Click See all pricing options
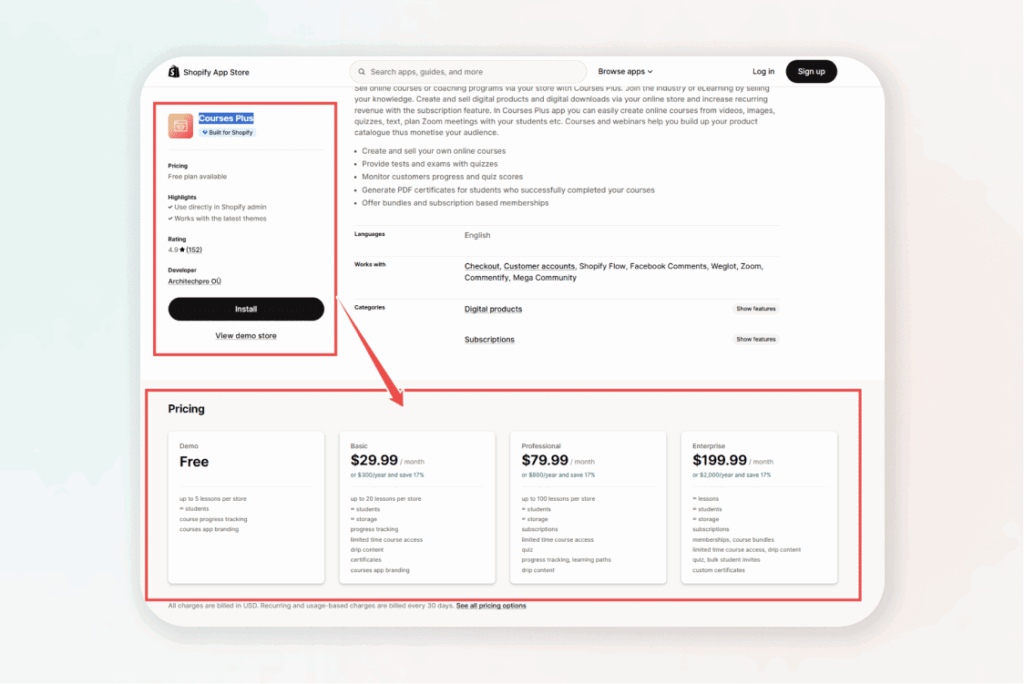 click(491, 605)
